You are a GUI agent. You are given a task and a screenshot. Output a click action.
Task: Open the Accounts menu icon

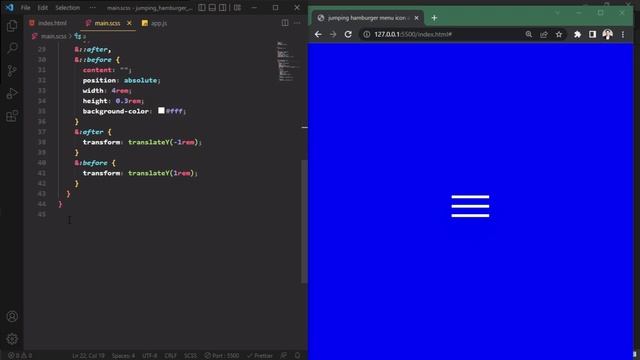click(12, 316)
